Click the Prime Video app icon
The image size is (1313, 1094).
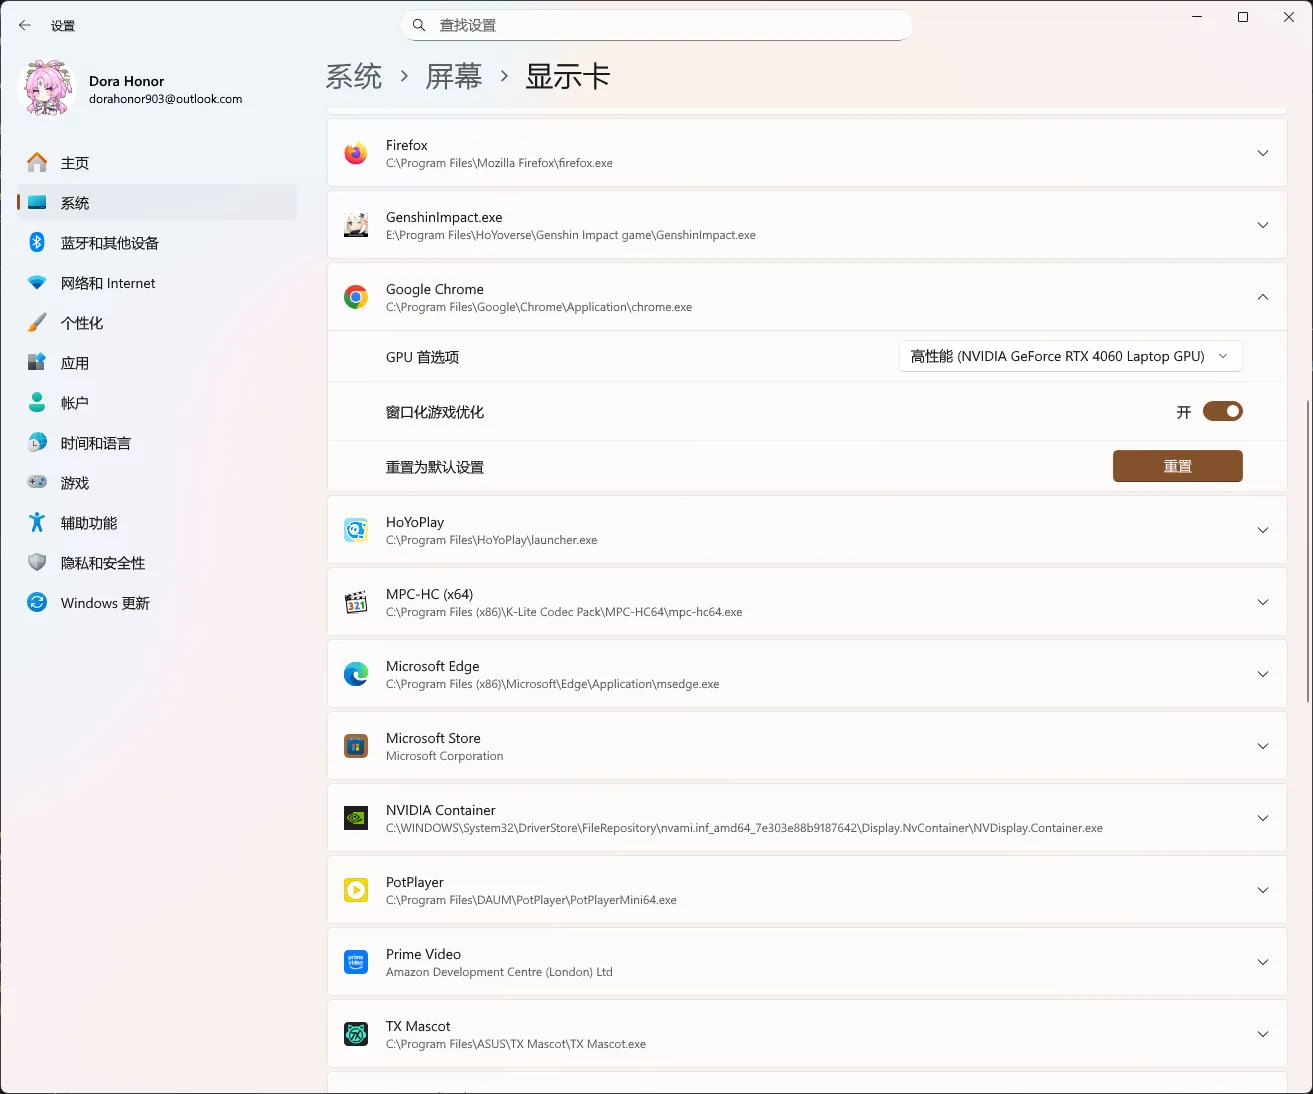[x=356, y=962]
